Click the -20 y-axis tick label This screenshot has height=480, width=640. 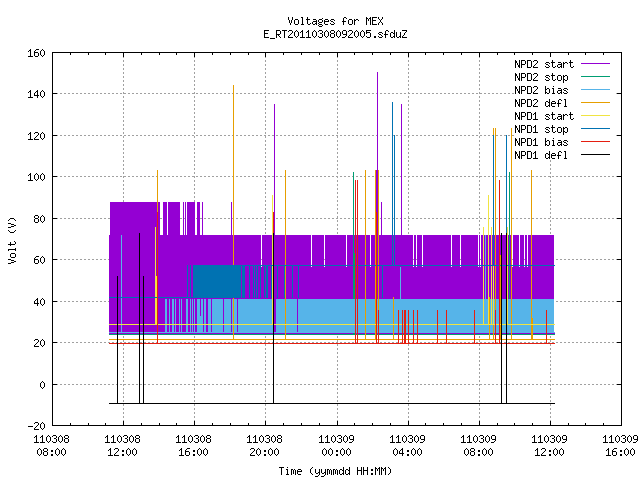pyautogui.click(x=36, y=426)
